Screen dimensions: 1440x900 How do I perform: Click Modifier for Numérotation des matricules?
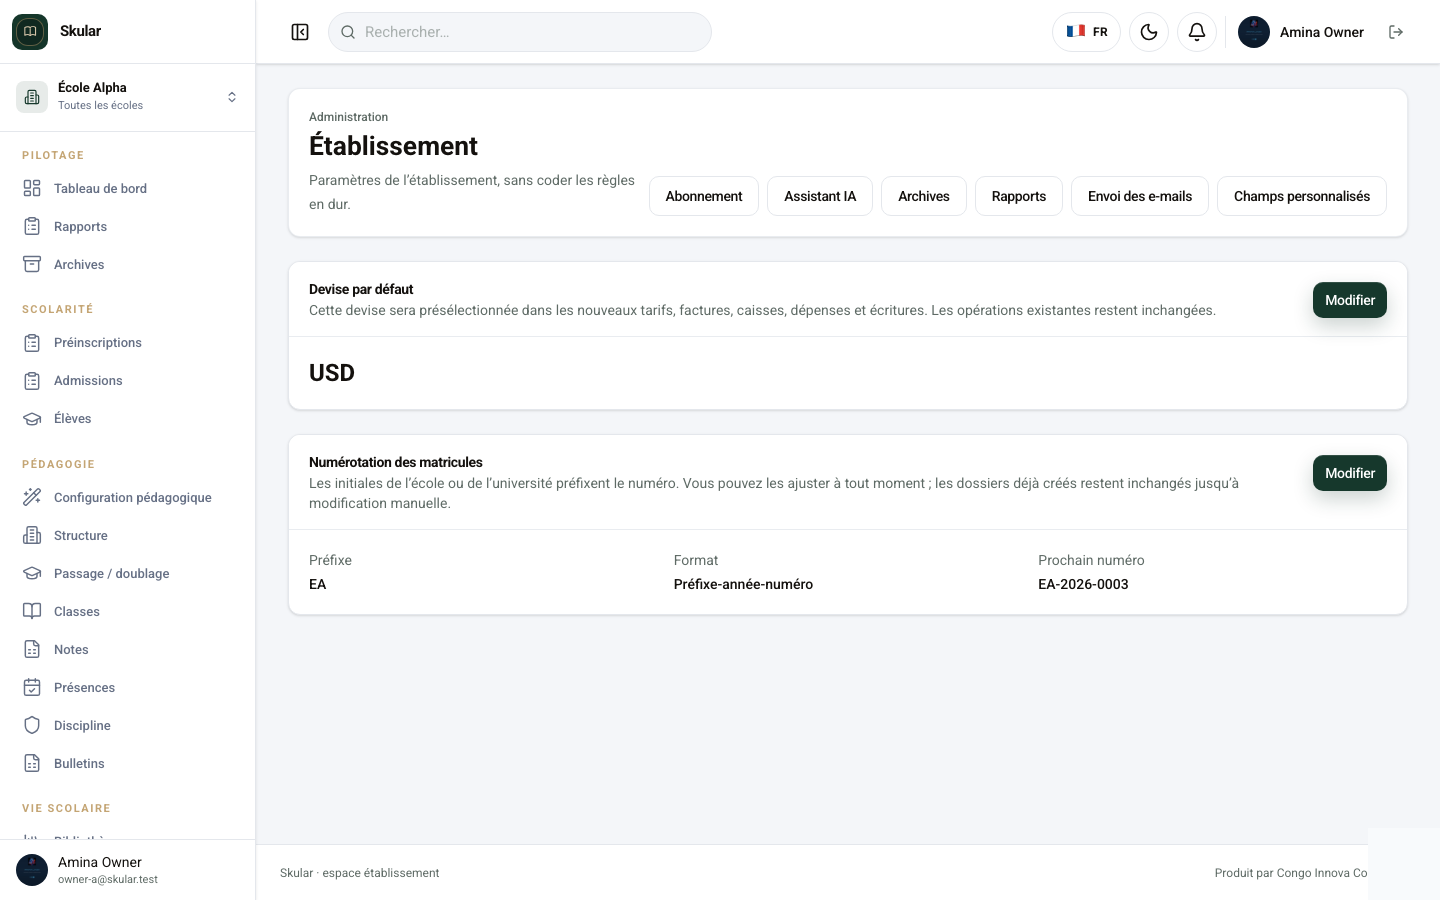[1350, 473]
